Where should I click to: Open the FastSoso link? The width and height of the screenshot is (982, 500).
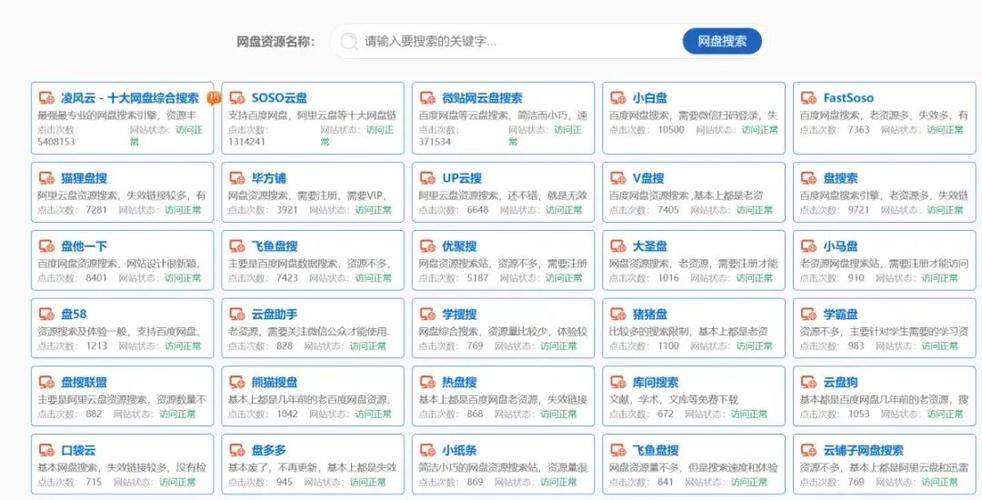[848, 98]
